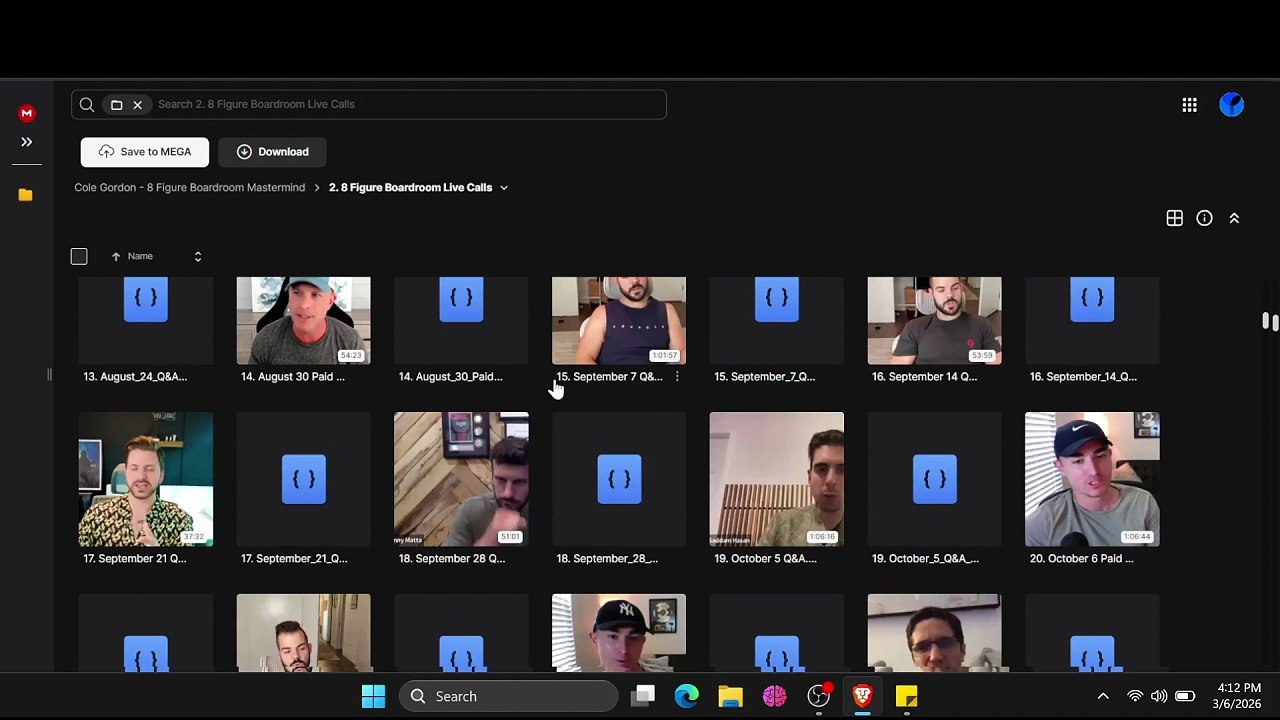Collapse the header with the double up-chevron icon
Screen dimensions: 1280x720
click(x=1234, y=218)
